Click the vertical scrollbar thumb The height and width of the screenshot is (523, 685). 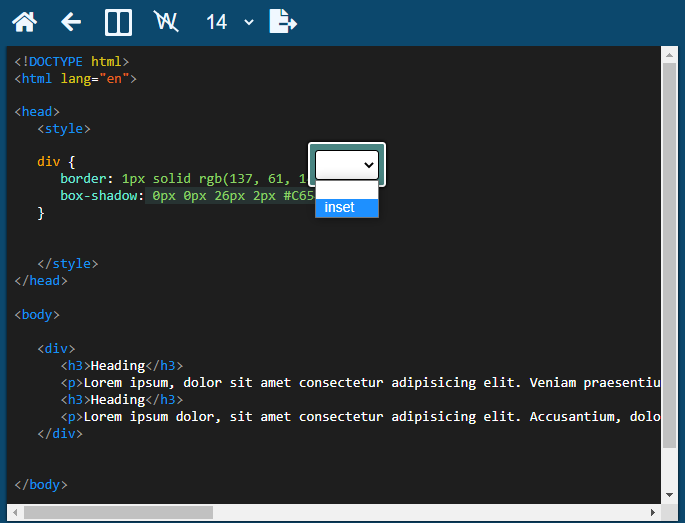[x=669, y=256]
